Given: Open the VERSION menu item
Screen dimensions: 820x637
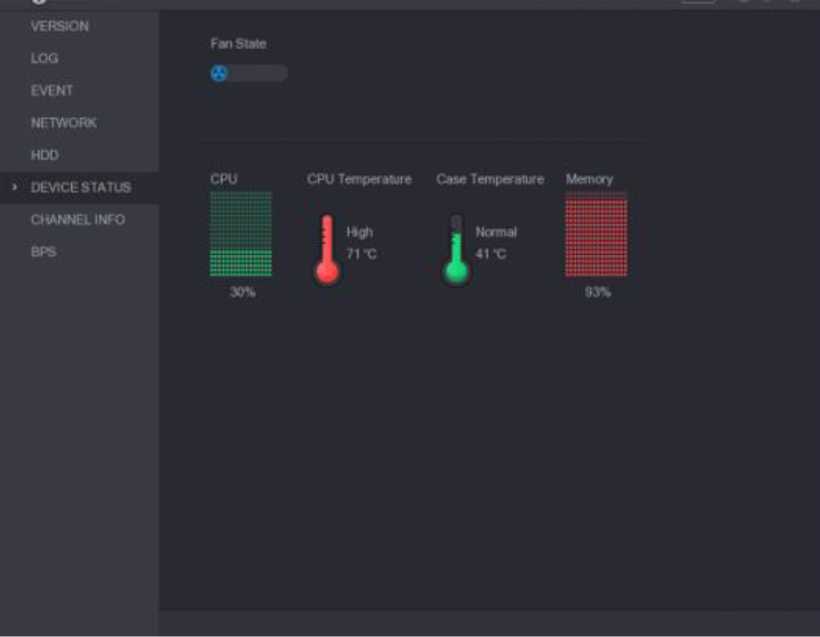Looking at the screenshot, I should [x=60, y=26].
